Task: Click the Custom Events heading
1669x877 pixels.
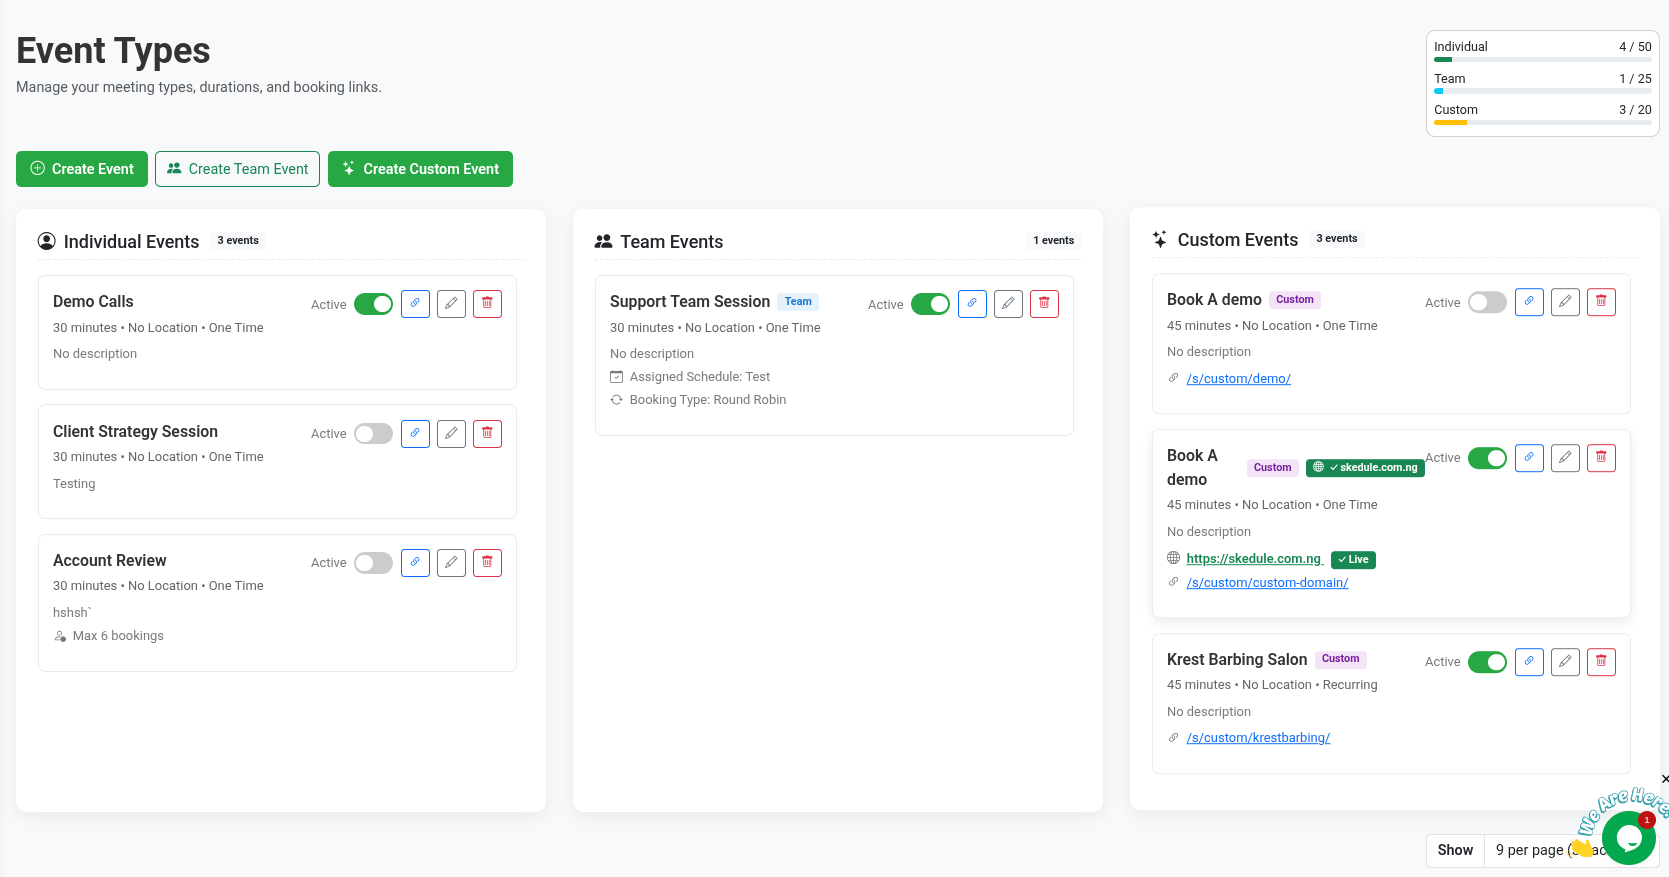Action: pos(1237,240)
